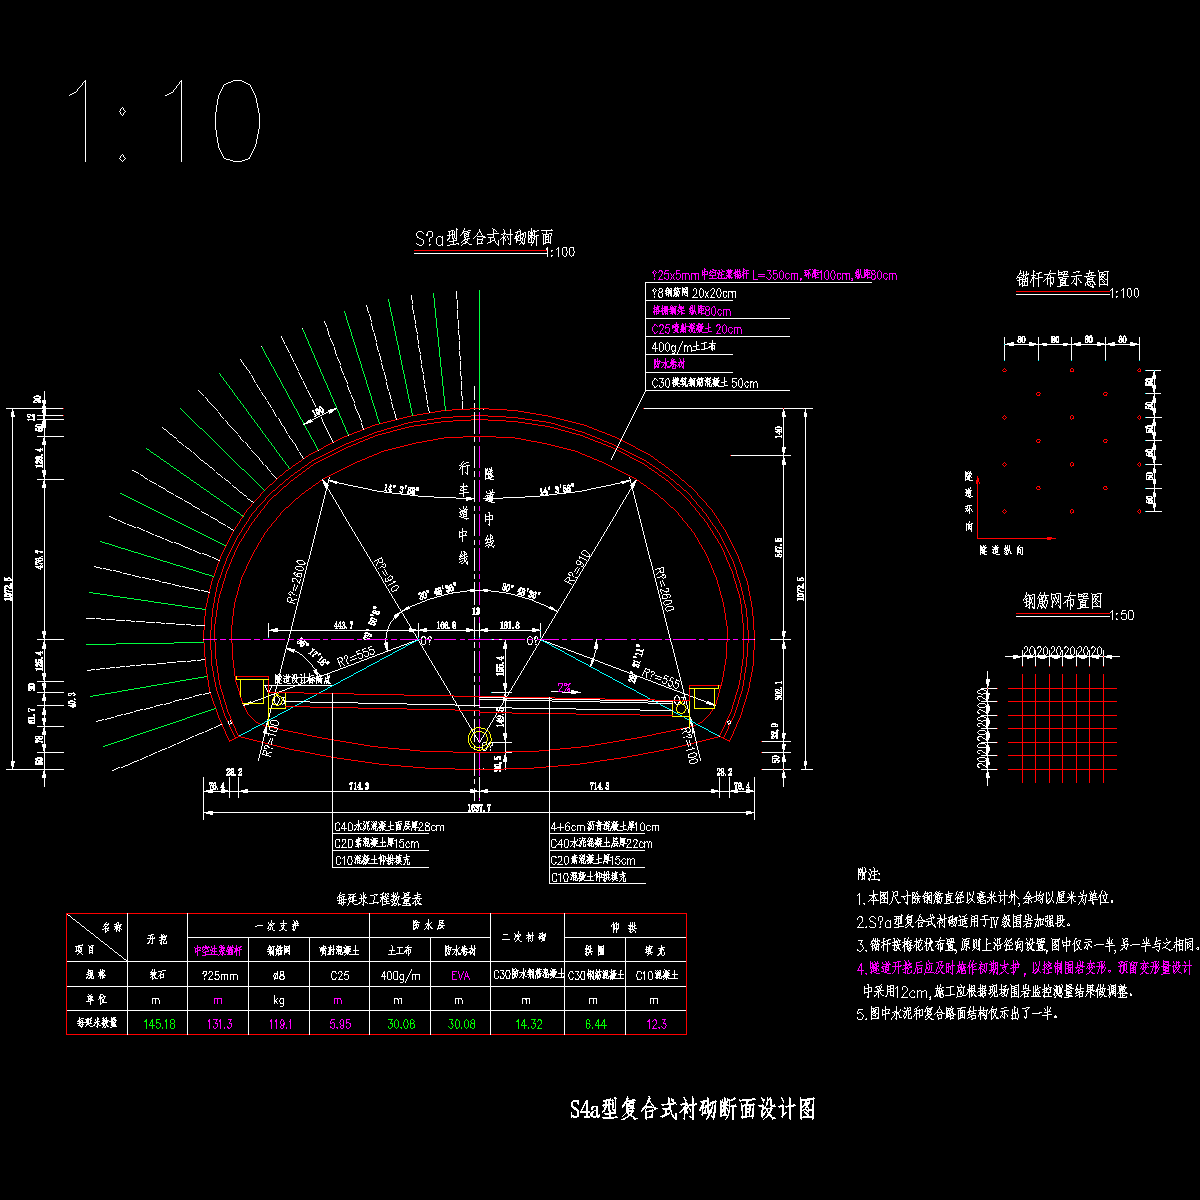Select the title "S4a型复合式衬砌断面设计图"
The image size is (1200, 1200).
point(692,1109)
